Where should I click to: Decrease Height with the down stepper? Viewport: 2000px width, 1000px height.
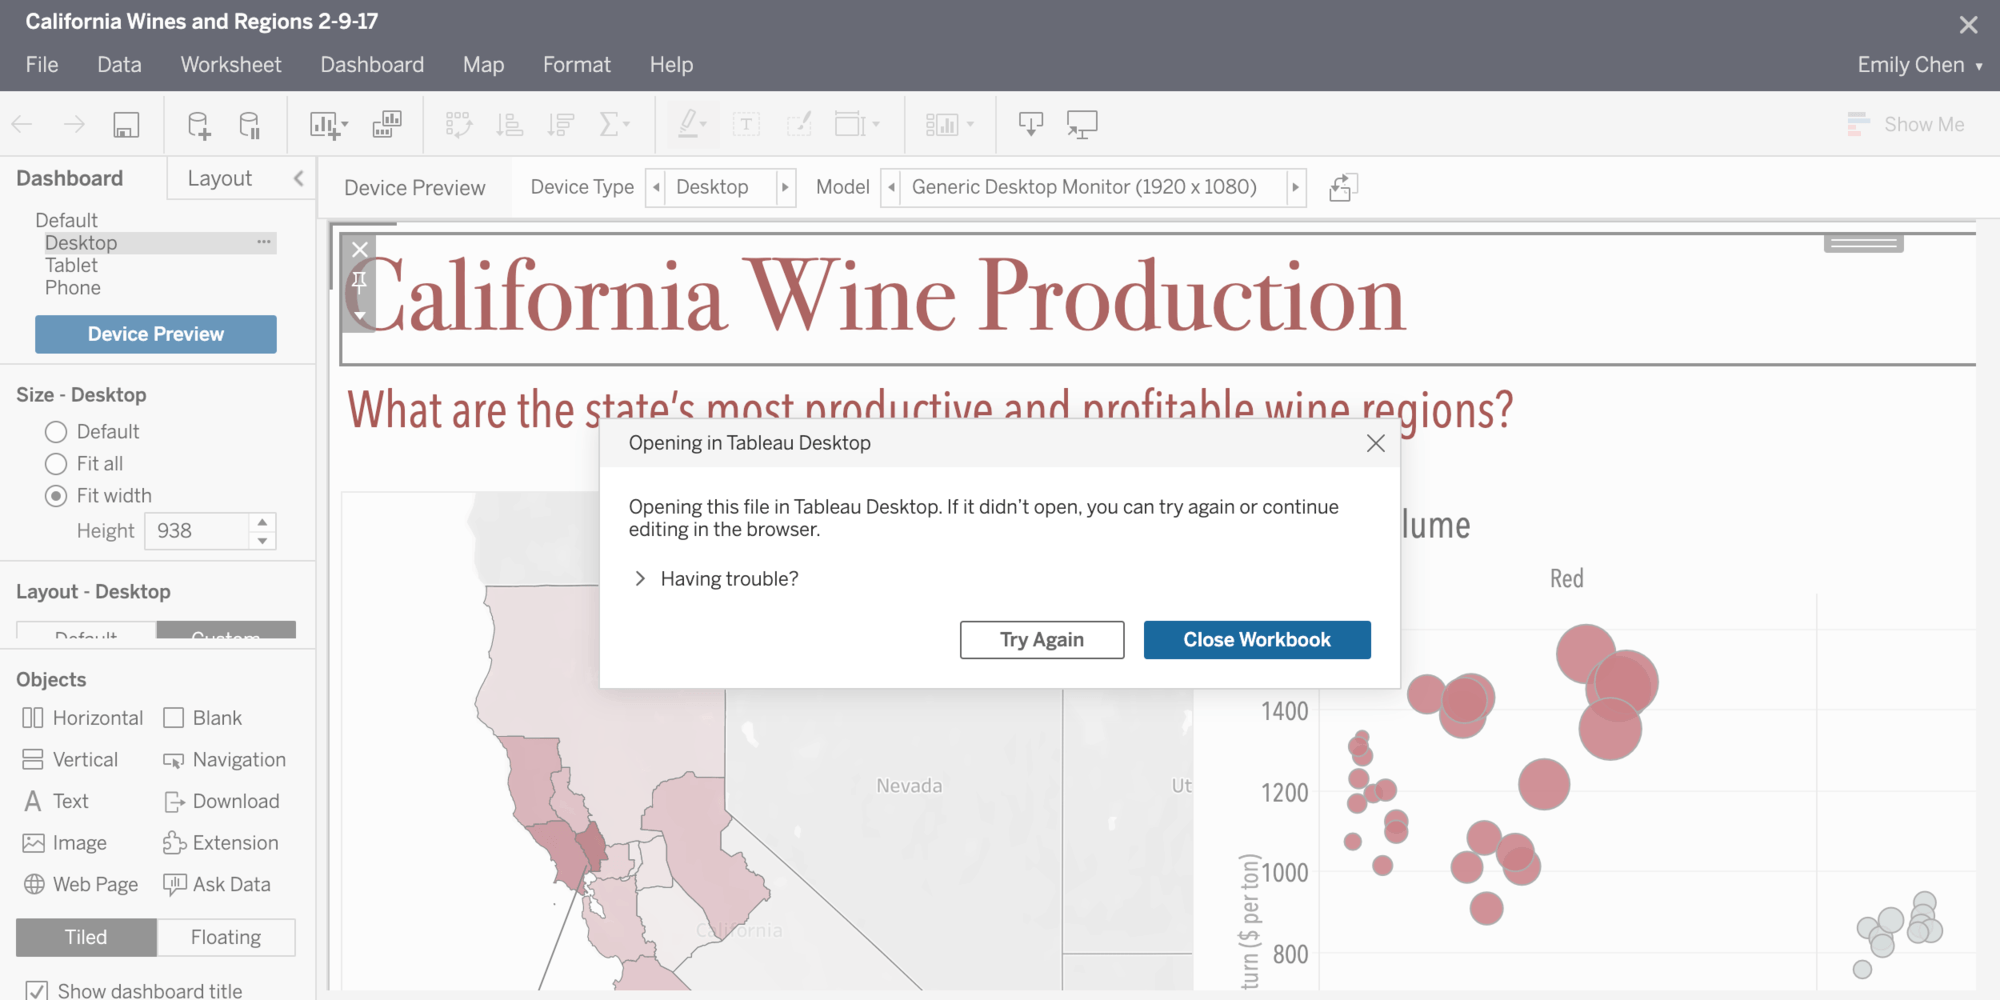click(262, 541)
